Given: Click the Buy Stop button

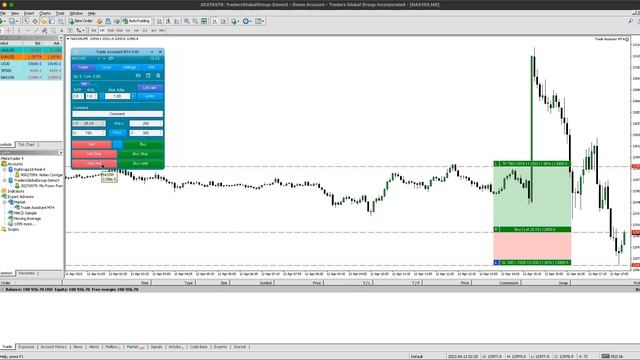Looking at the screenshot, I should (140, 154).
